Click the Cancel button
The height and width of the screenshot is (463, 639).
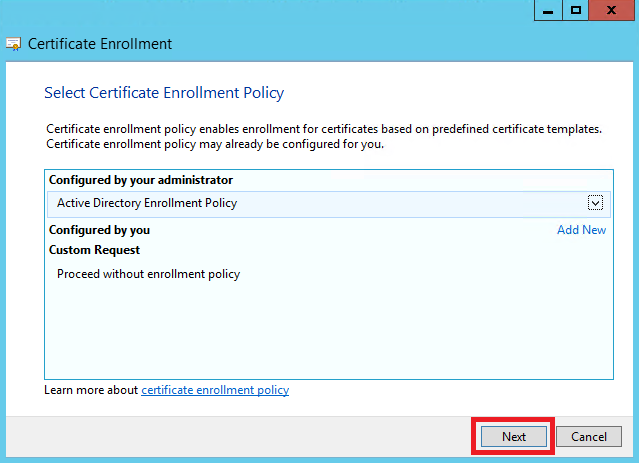(589, 437)
